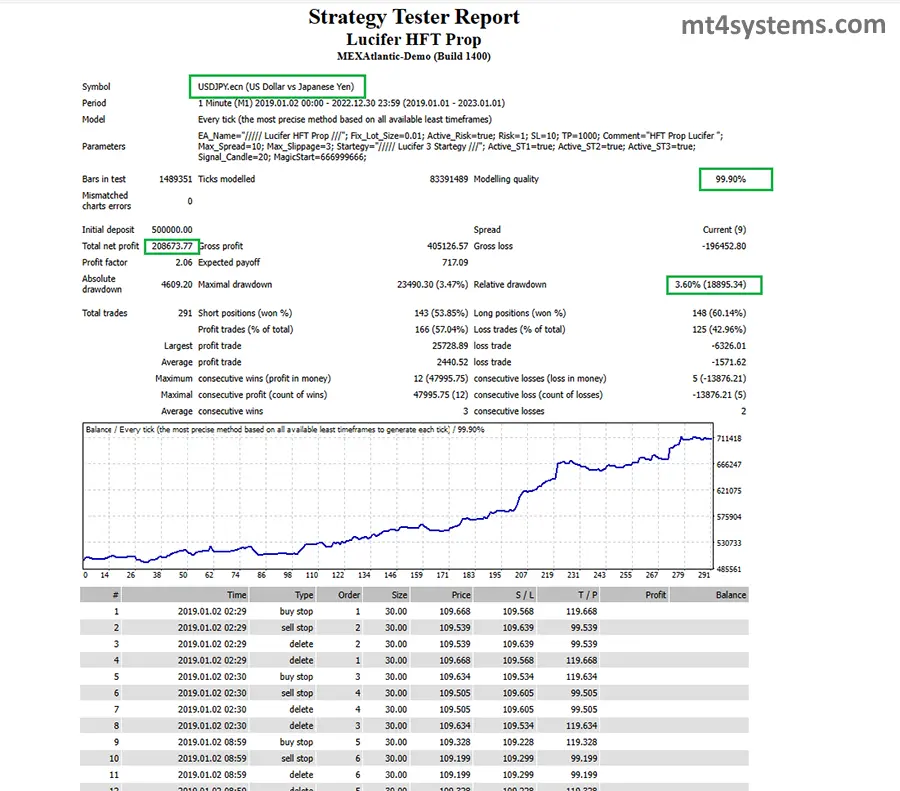Click the Time column header
Viewport: 900px width, 791px height.
[x=236, y=594]
